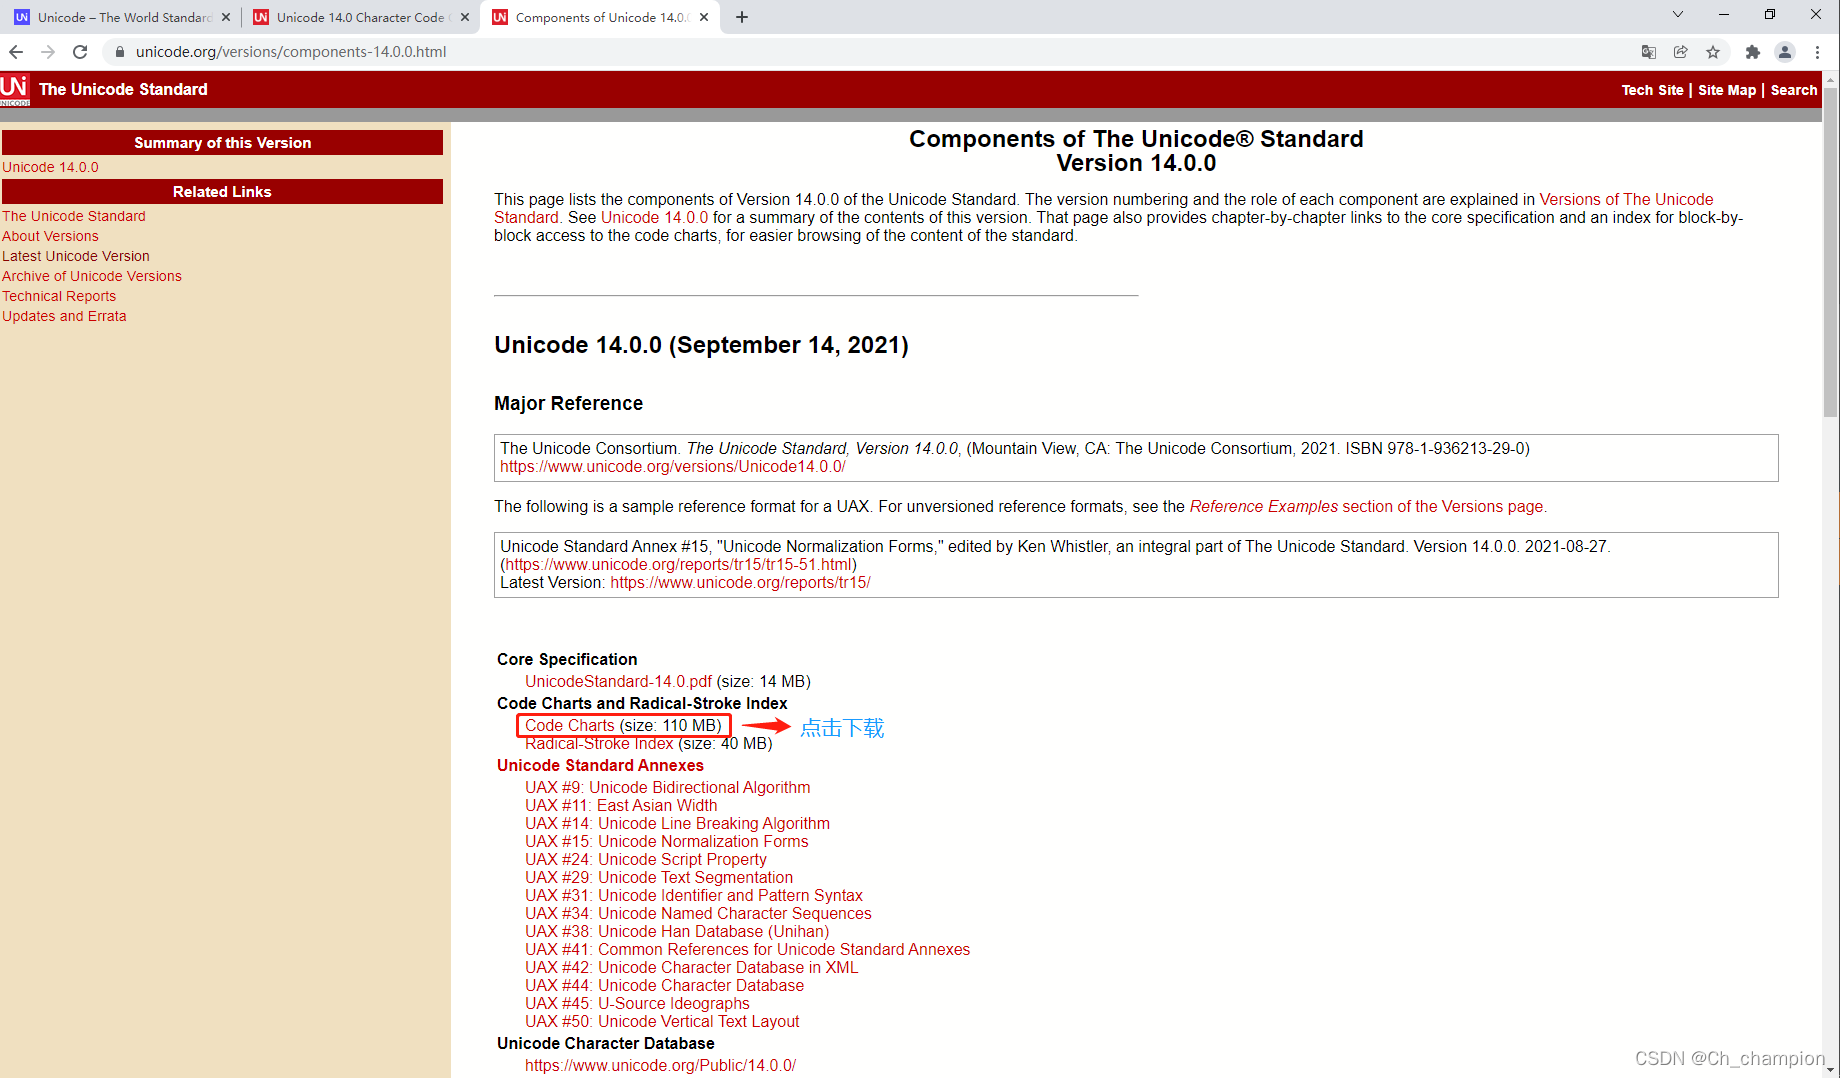Open UAX #50 Vertical Text Layout
Viewport: 1840px width, 1078px height.
point(662,1021)
